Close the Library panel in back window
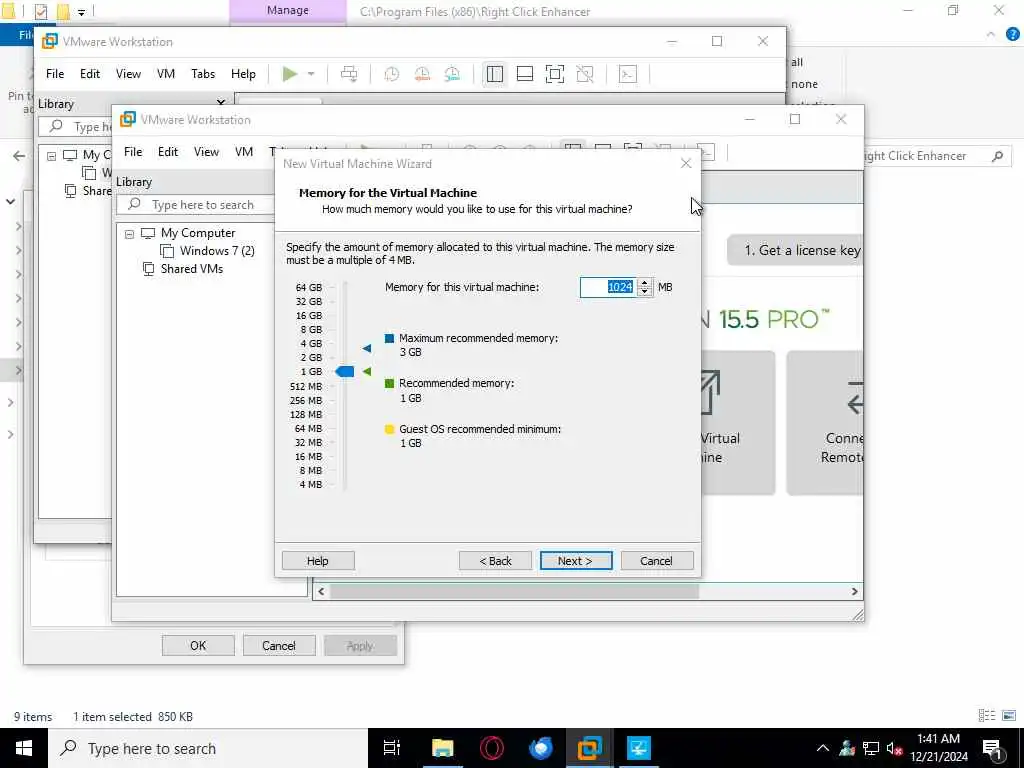 pos(221,103)
